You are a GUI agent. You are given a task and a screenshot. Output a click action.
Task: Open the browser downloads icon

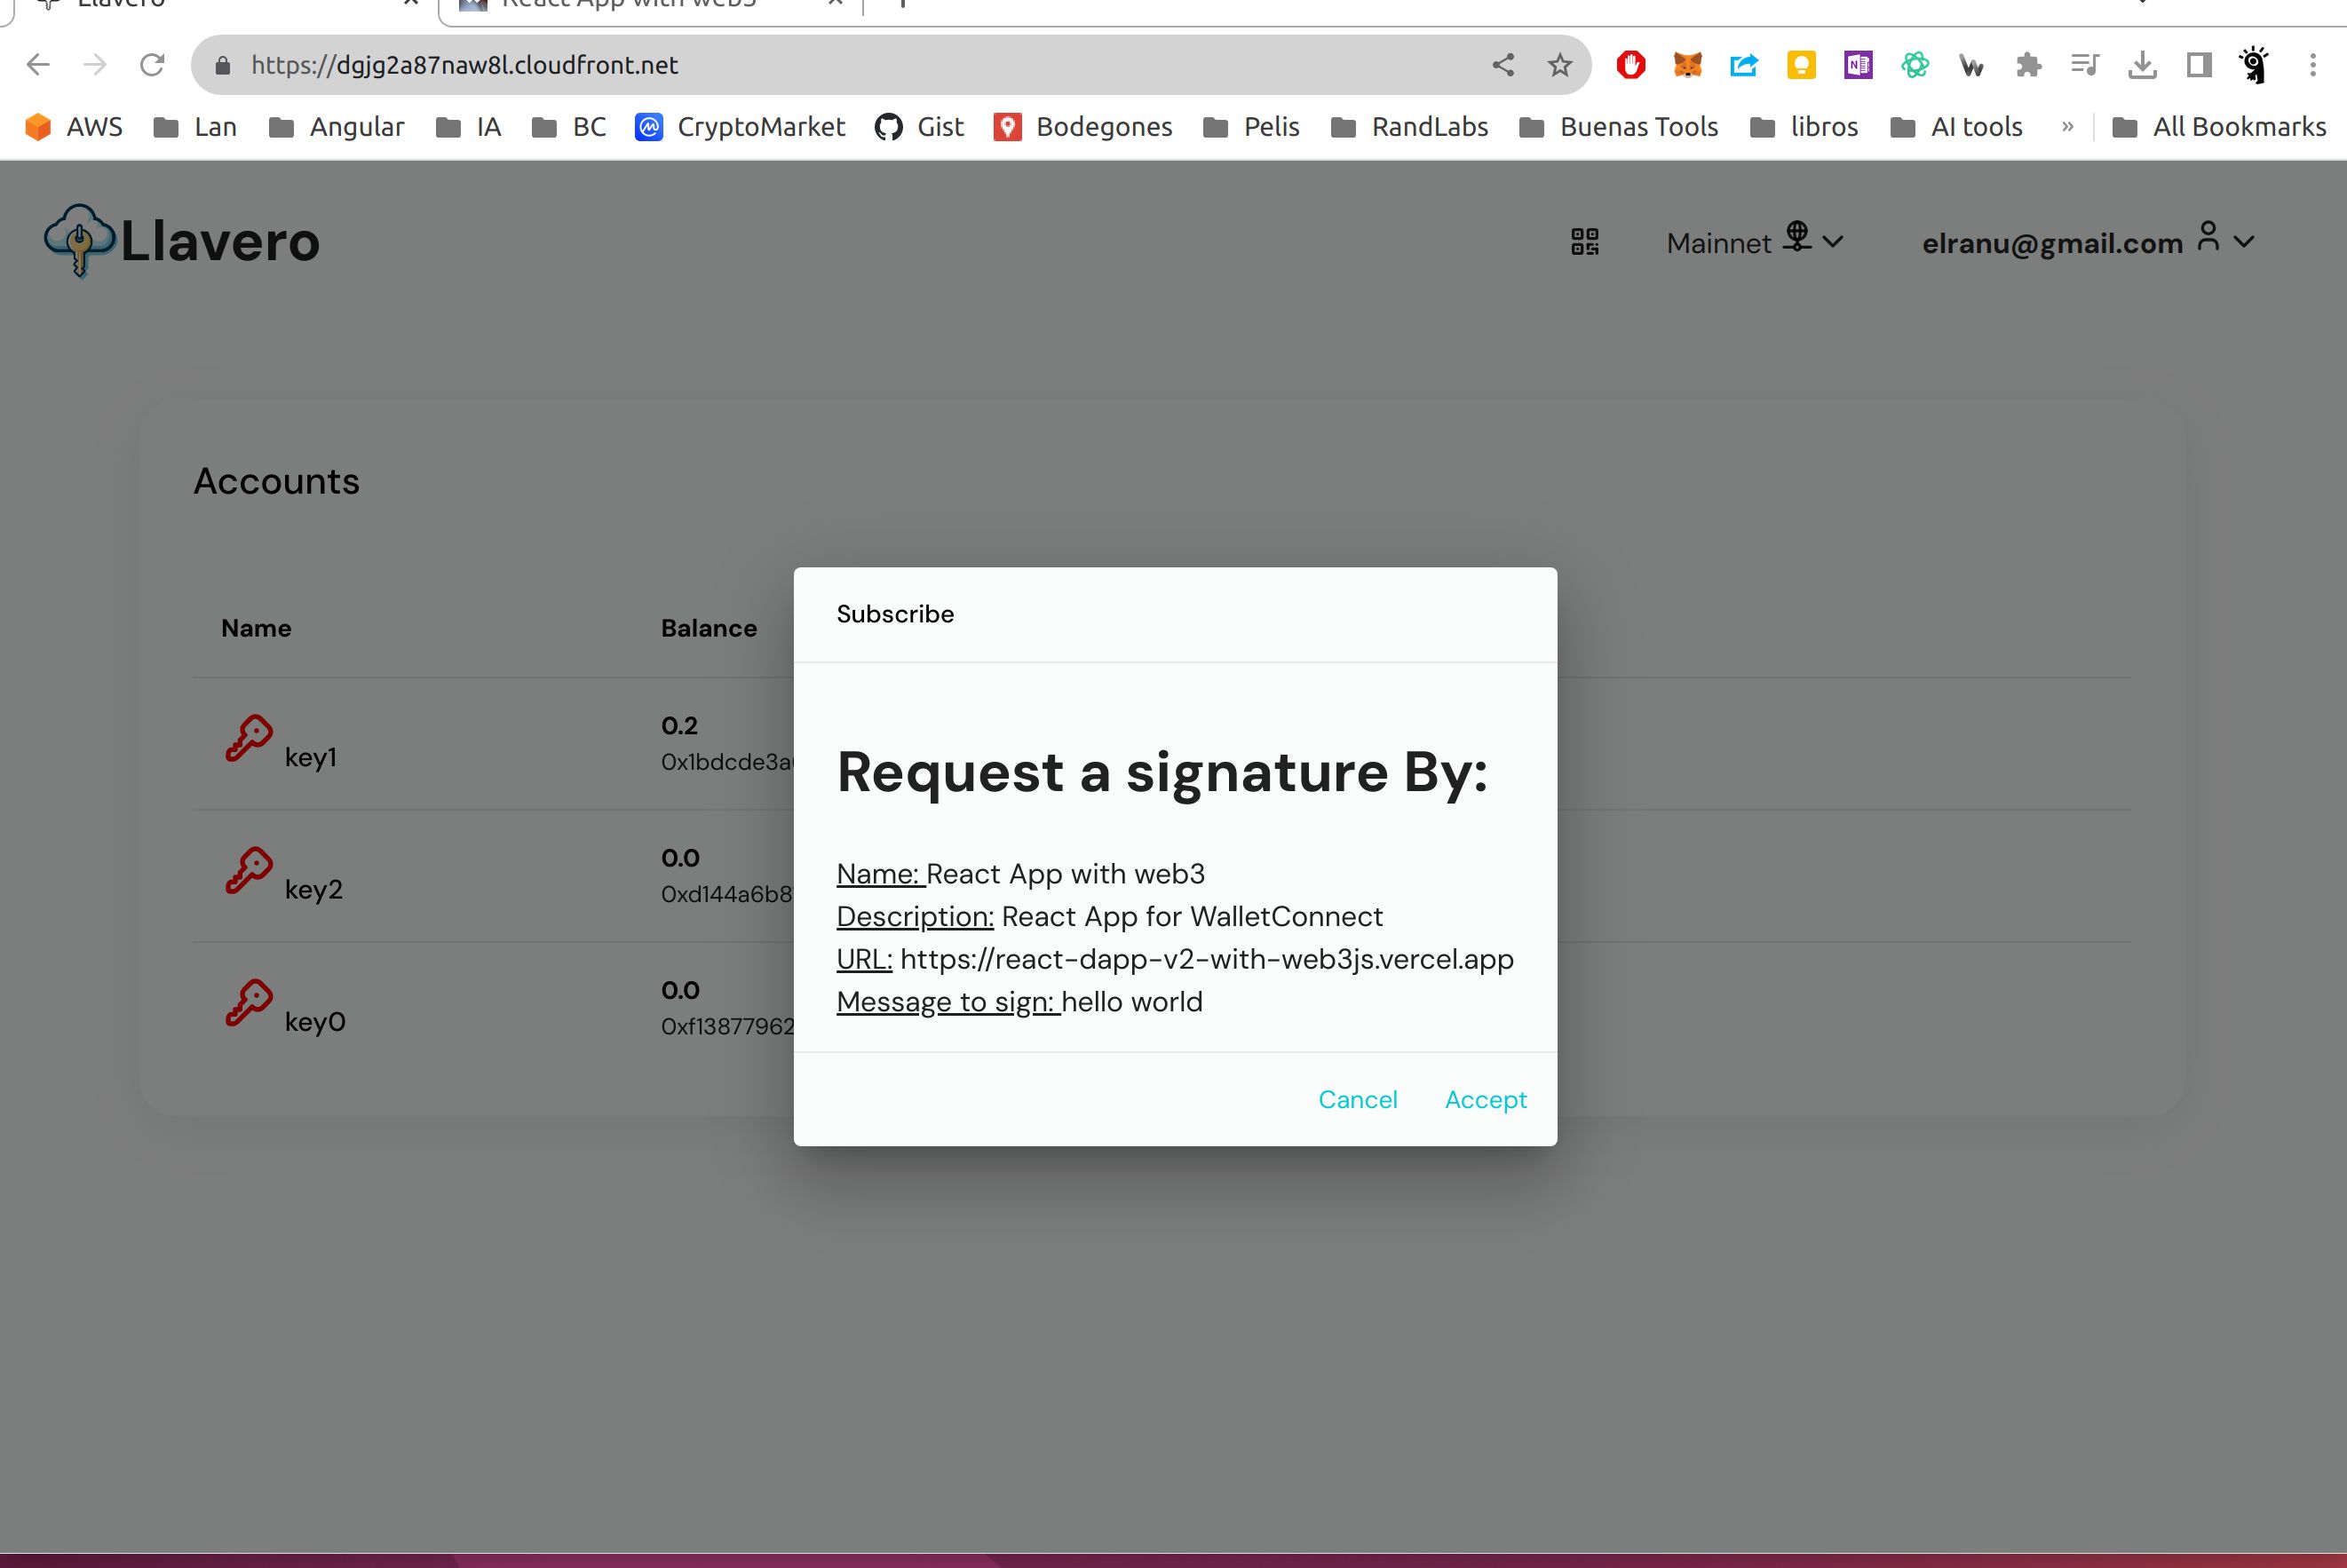click(x=2142, y=65)
